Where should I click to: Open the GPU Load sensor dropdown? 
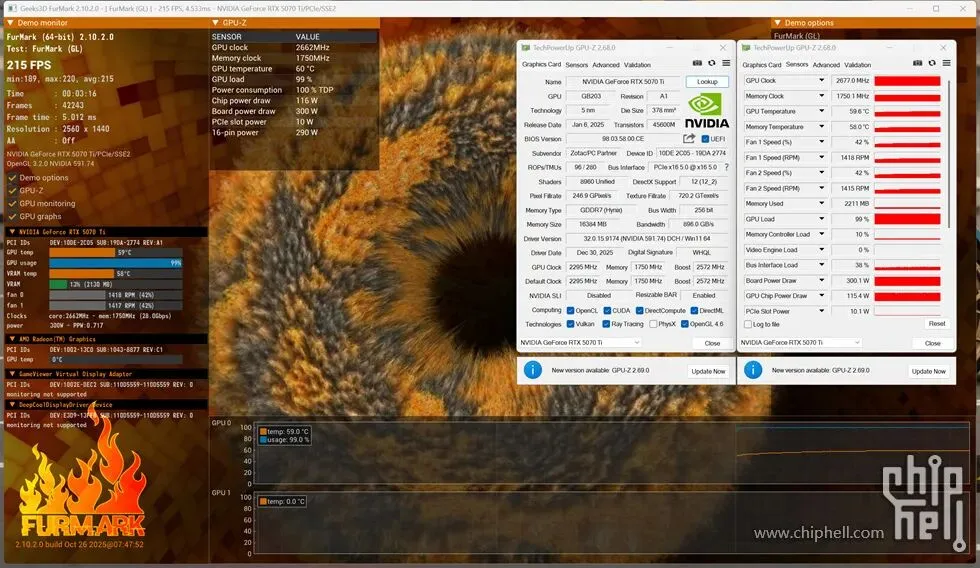point(821,219)
